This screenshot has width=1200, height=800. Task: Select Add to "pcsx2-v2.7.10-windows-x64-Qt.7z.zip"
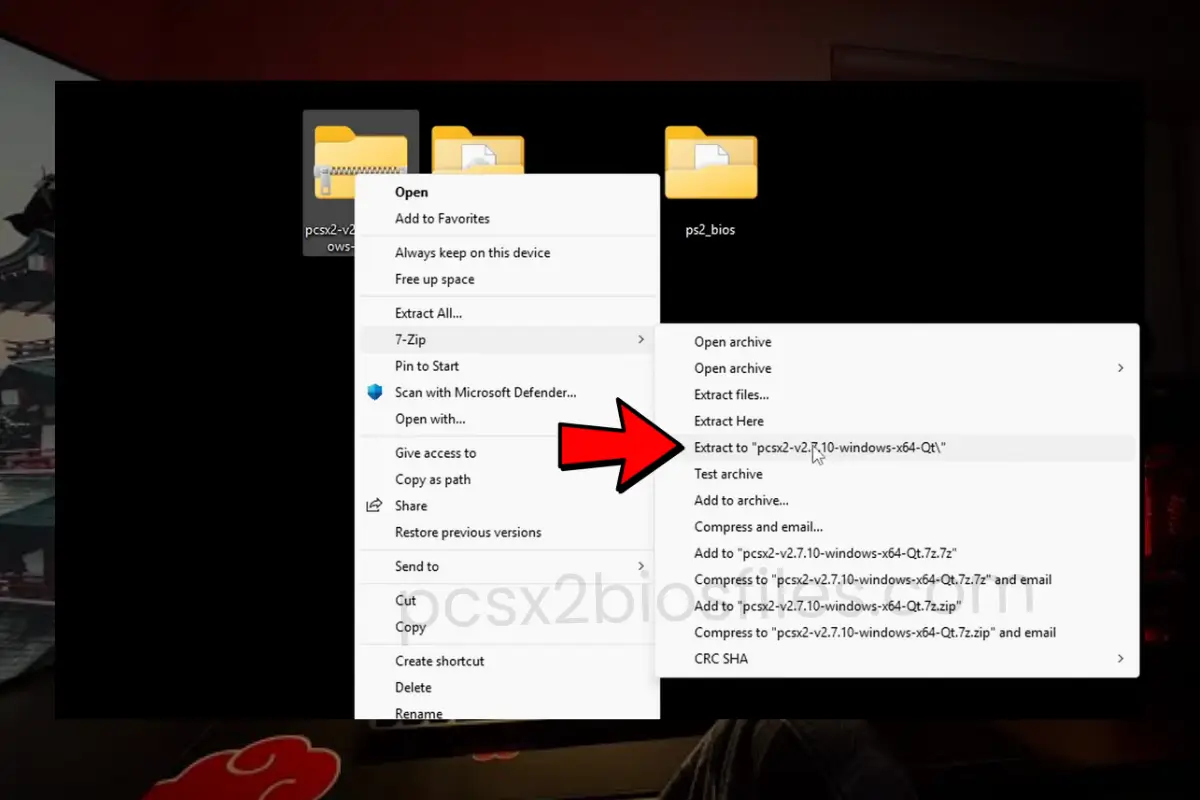pyautogui.click(x=828, y=606)
